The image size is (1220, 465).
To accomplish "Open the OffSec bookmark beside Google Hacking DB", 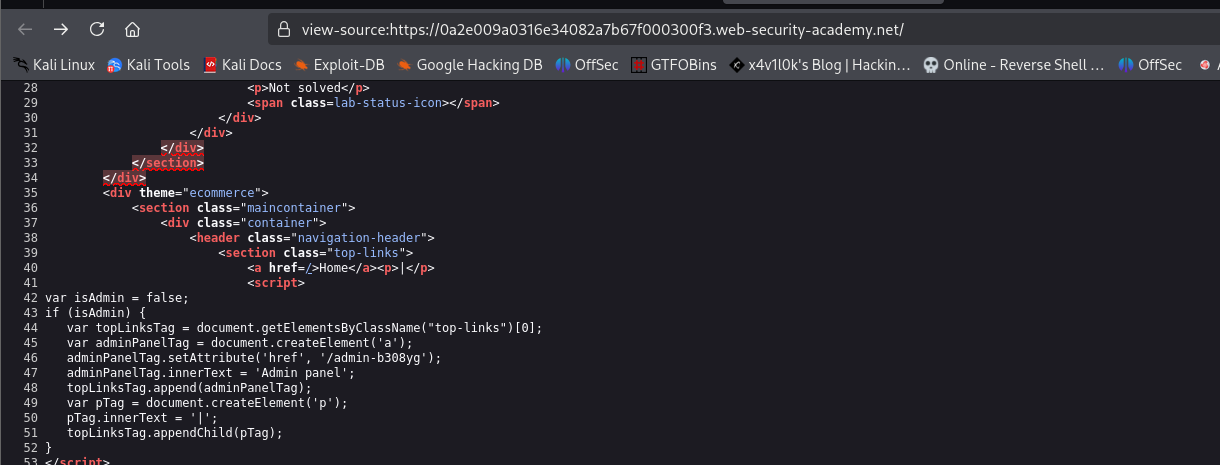I will point(587,65).
